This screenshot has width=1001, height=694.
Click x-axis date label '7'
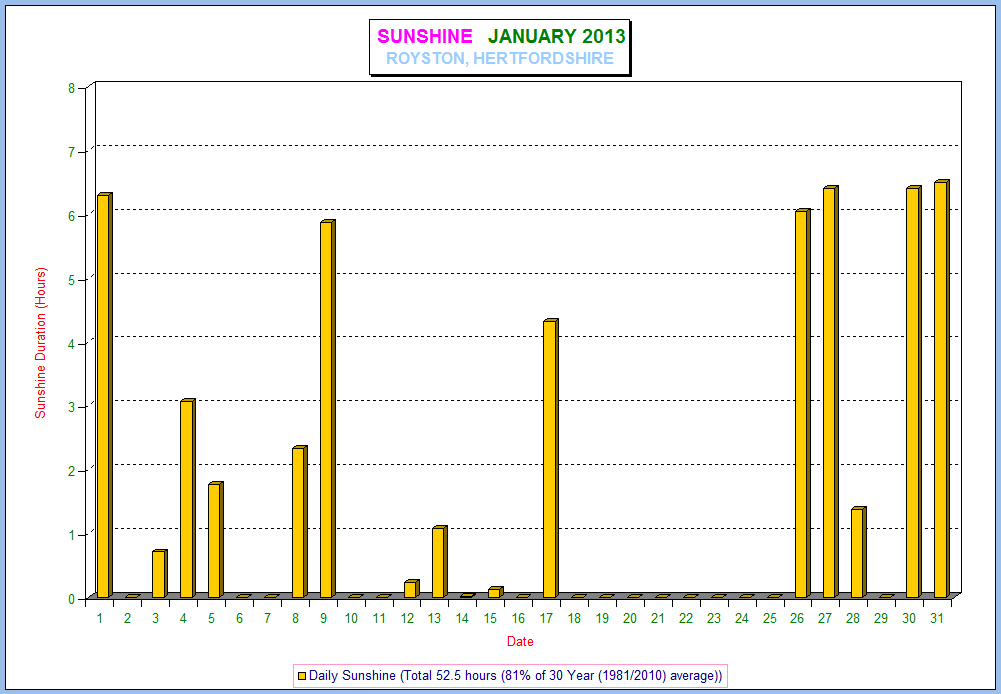point(267,618)
